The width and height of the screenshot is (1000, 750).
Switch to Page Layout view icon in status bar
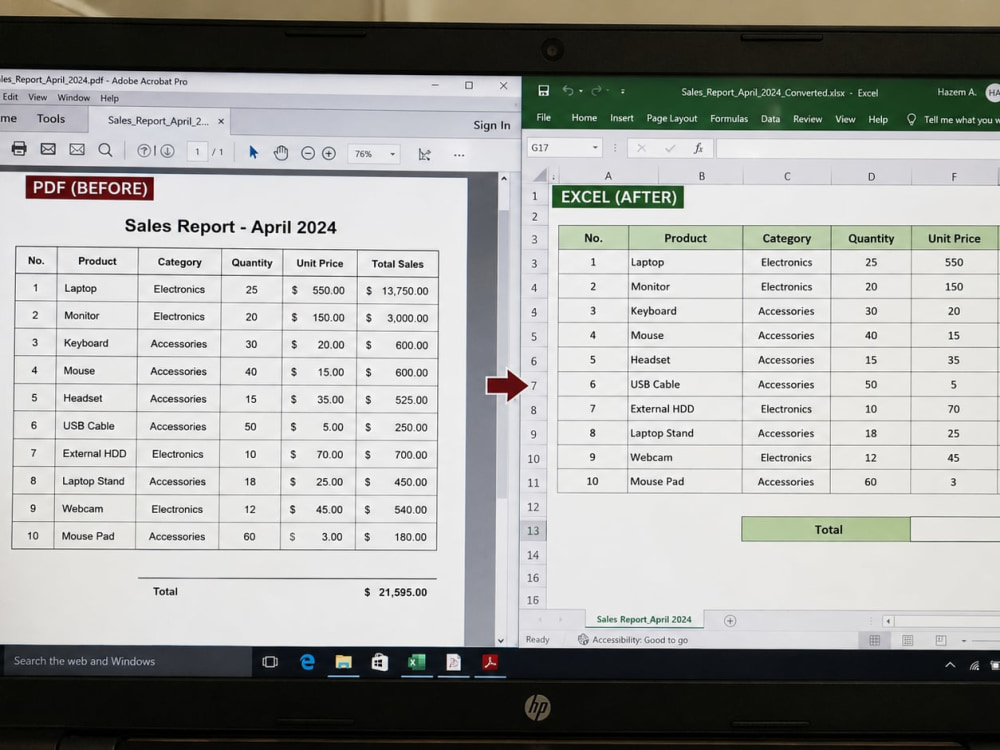pyautogui.click(x=908, y=640)
